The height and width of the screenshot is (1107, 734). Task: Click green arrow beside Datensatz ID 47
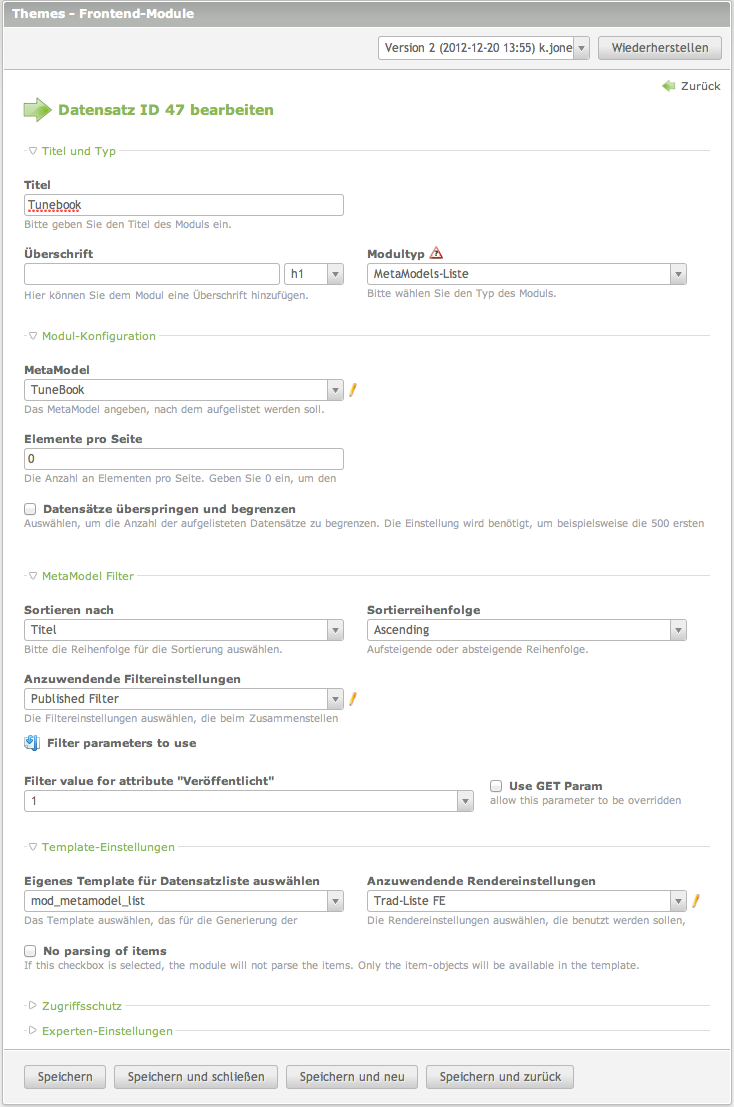(x=37, y=109)
